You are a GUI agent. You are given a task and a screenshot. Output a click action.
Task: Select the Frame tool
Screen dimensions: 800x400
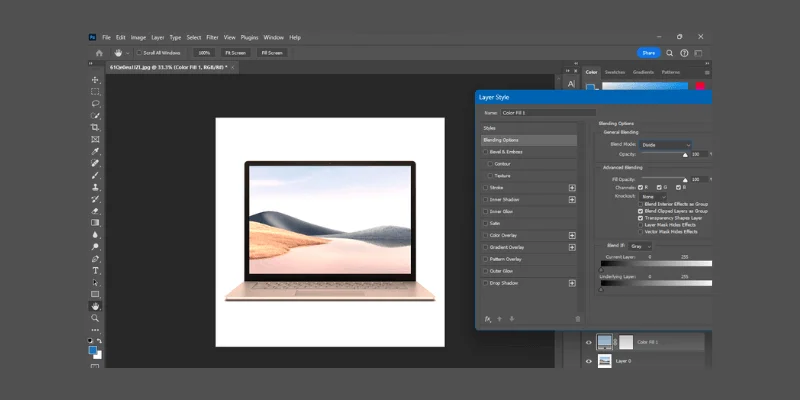coord(95,139)
